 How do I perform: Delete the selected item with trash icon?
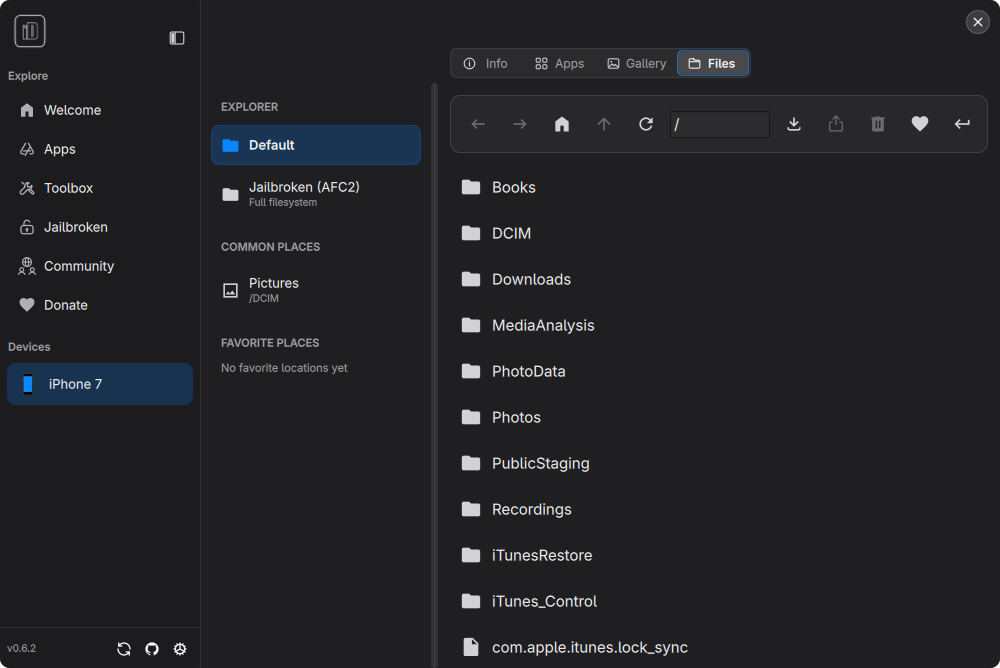pyautogui.click(x=878, y=124)
